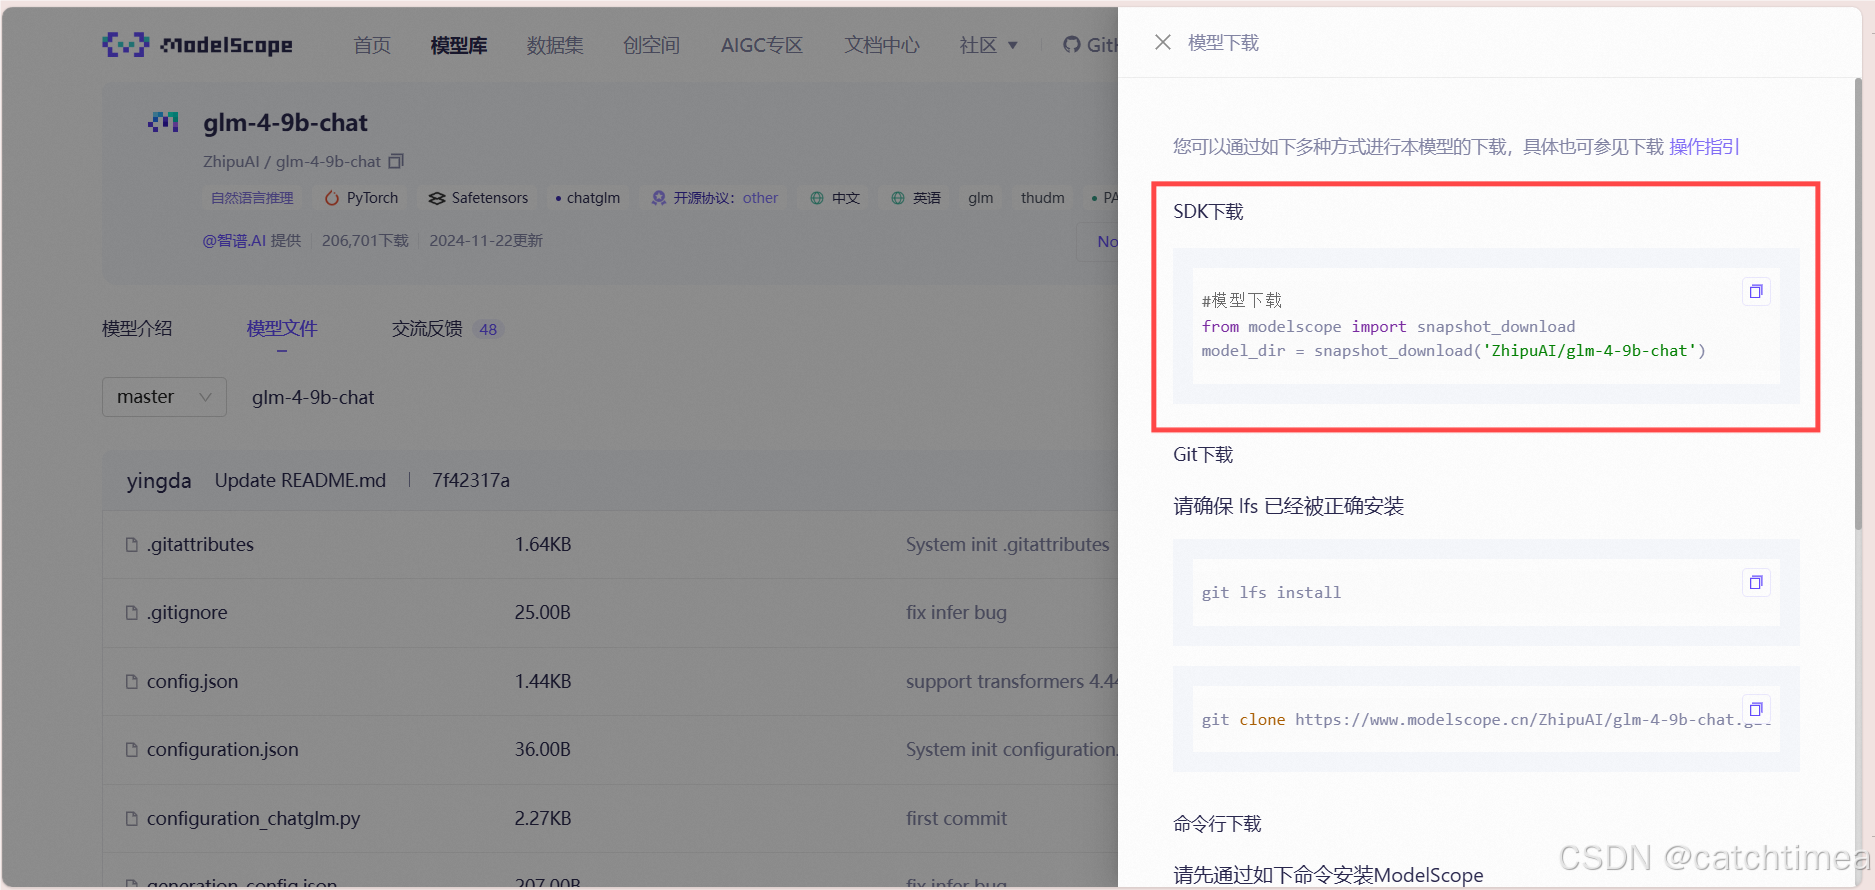Screen dimensions: 1875x890
Task: Copy the SDK download code snippet
Action: click(x=1756, y=292)
